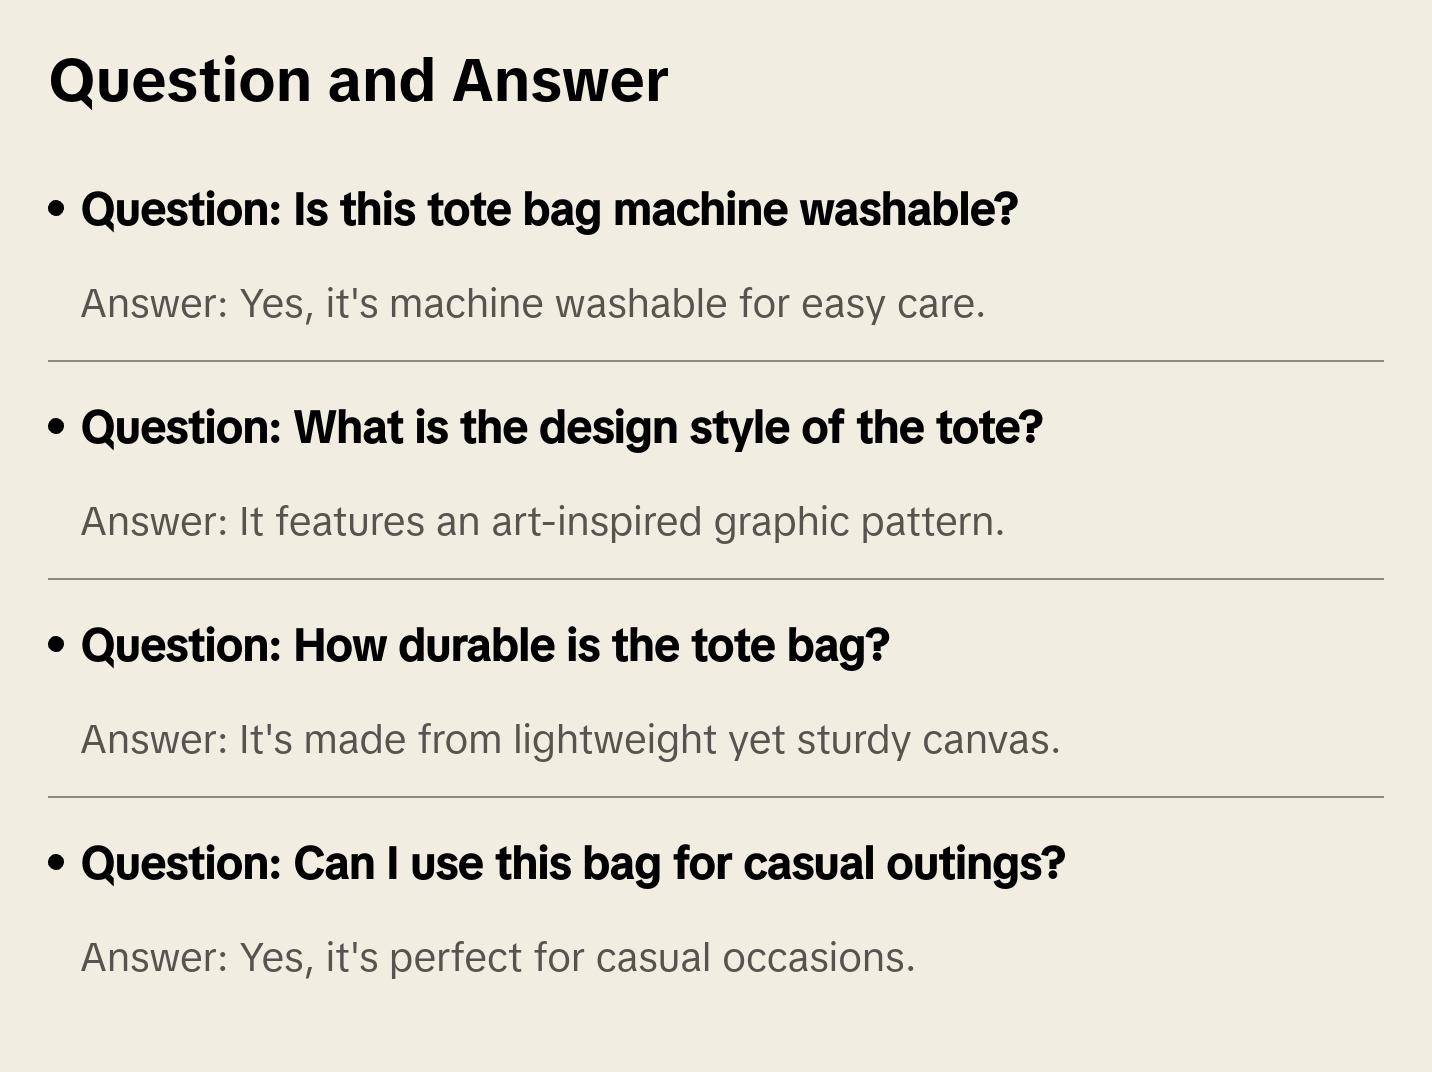Expand the design style question
1432x1072 pixels.
coord(561,428)
